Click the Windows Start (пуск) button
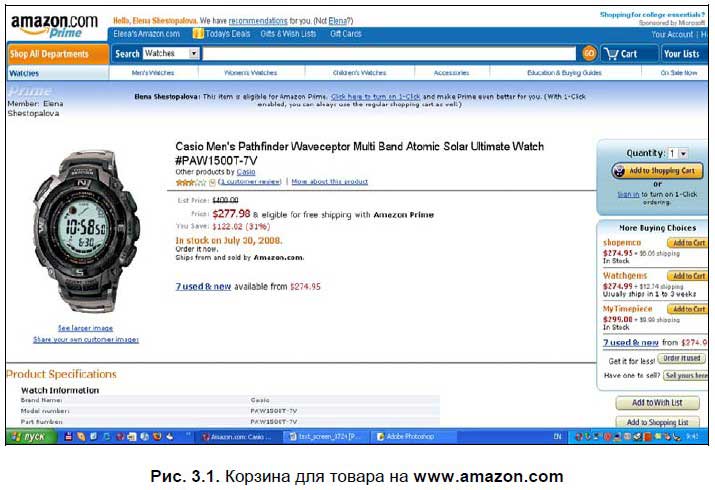Image resolution: width=715 pixels, height=490 pixels. [31, 437]
